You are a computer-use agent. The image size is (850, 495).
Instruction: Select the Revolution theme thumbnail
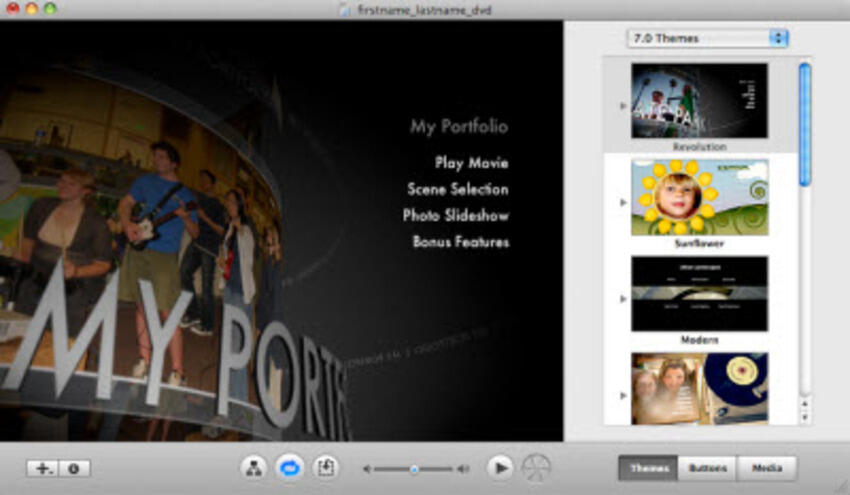pyautogui.click(x=699, y=100)
